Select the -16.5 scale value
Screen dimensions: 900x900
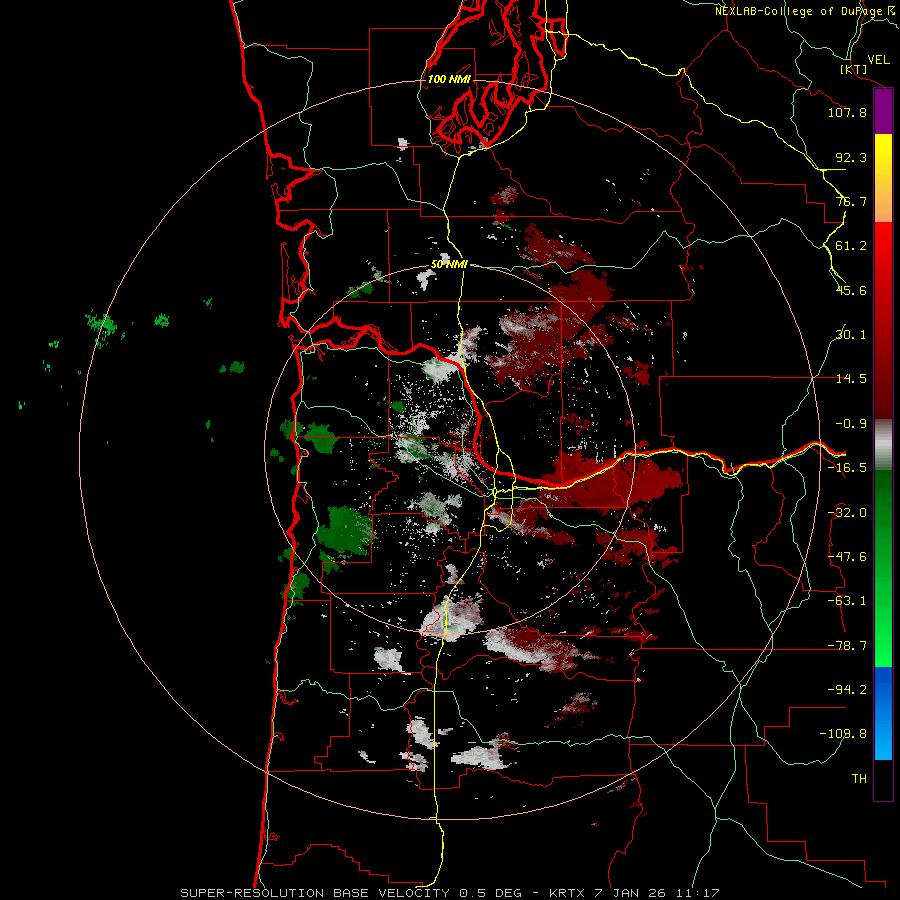click(x=847, y=468)
